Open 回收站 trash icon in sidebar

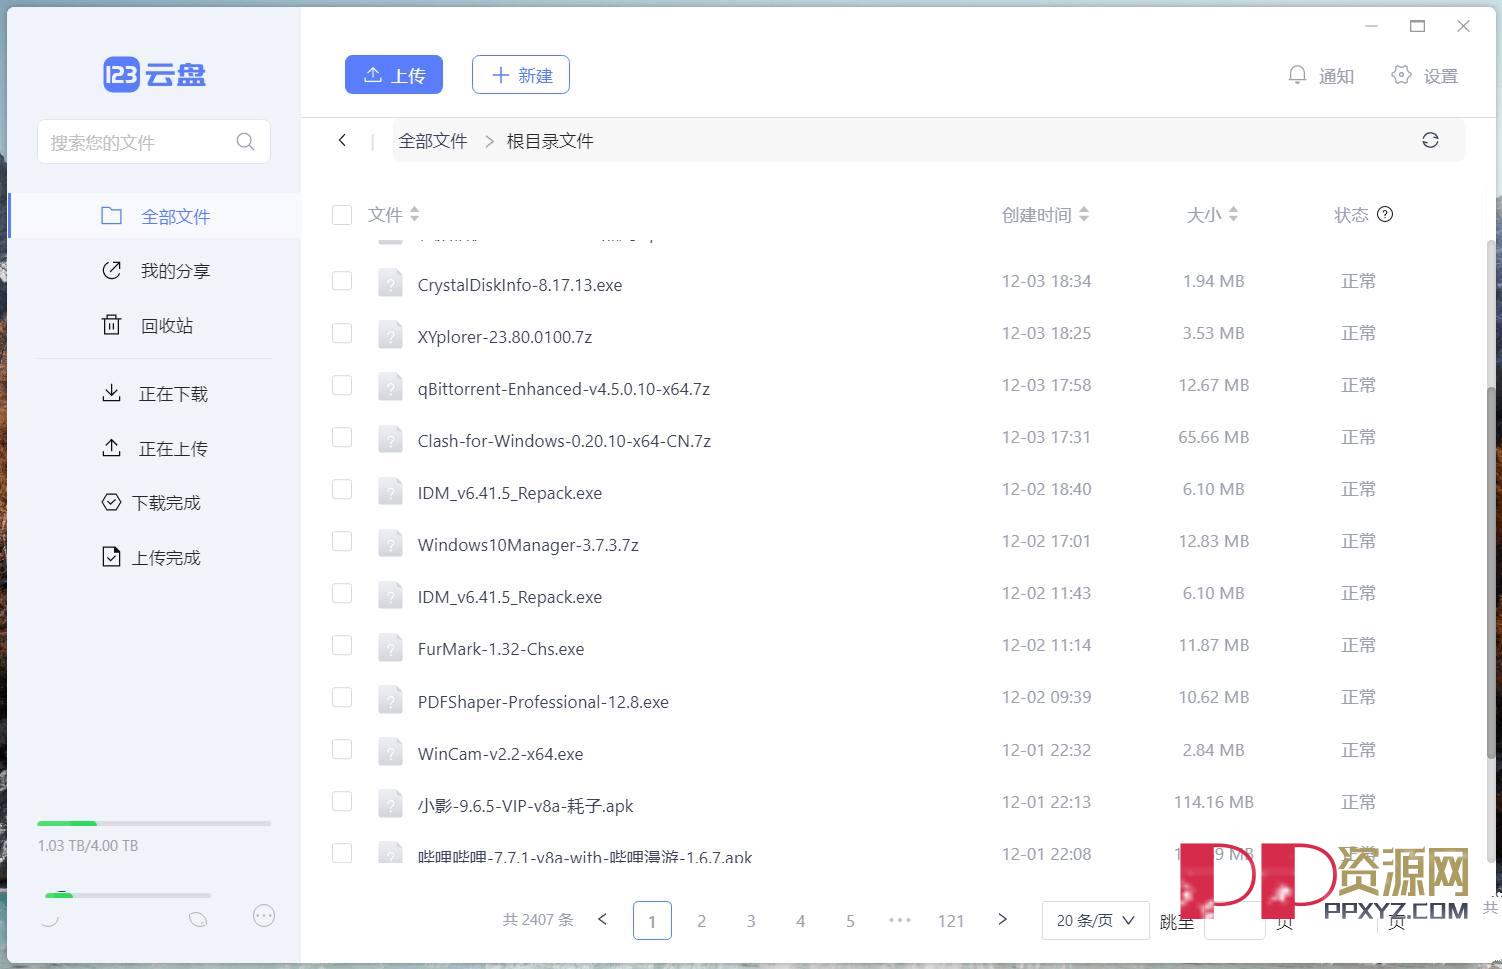click(111, 325)
